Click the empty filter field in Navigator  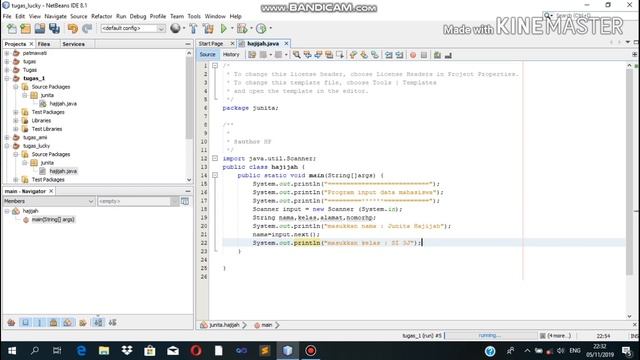coord(135,201)
